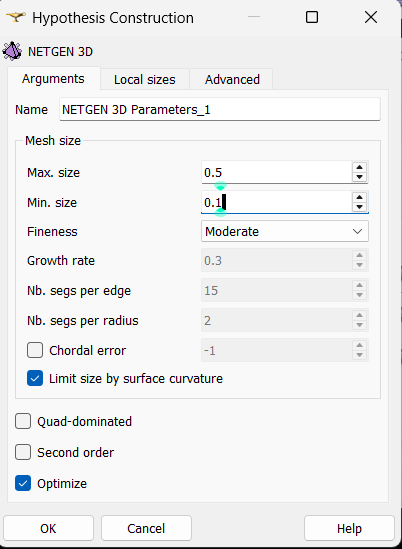Click the Growth rate label
Screen dimensions: 402x549
[x=61, y=261]
